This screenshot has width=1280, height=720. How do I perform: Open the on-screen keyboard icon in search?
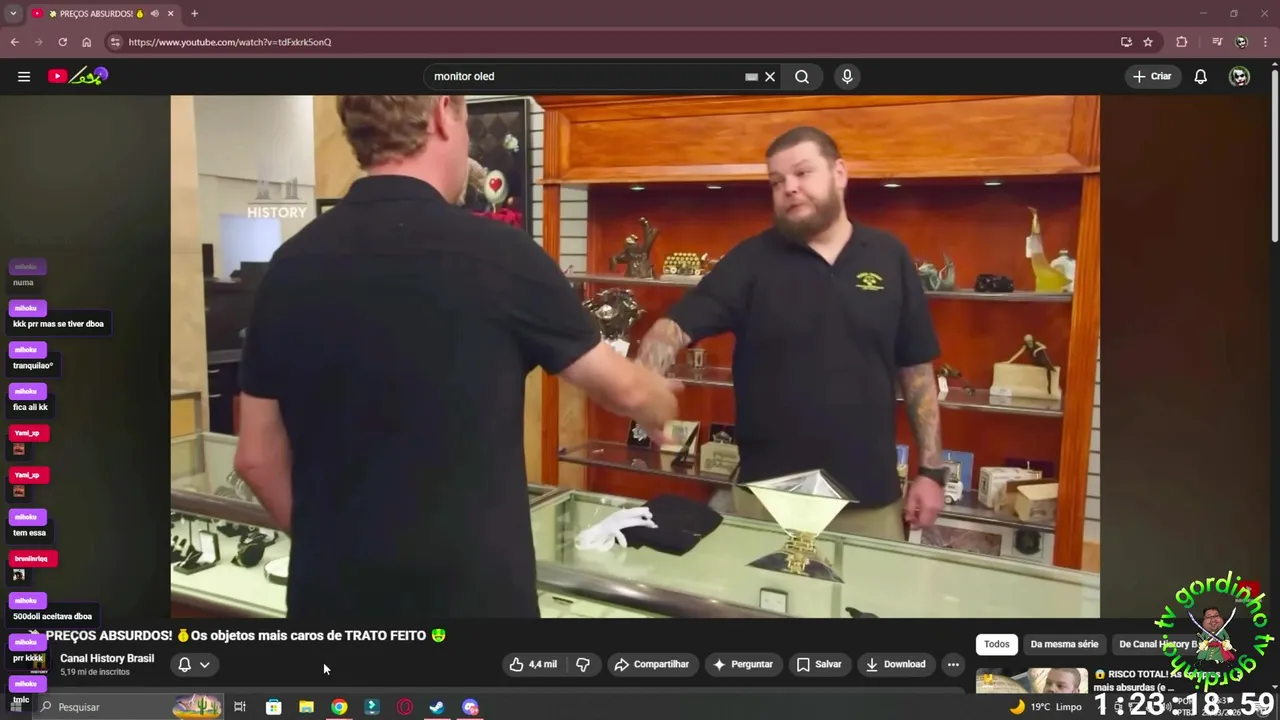pyautogui.click(x=751, y=76)
